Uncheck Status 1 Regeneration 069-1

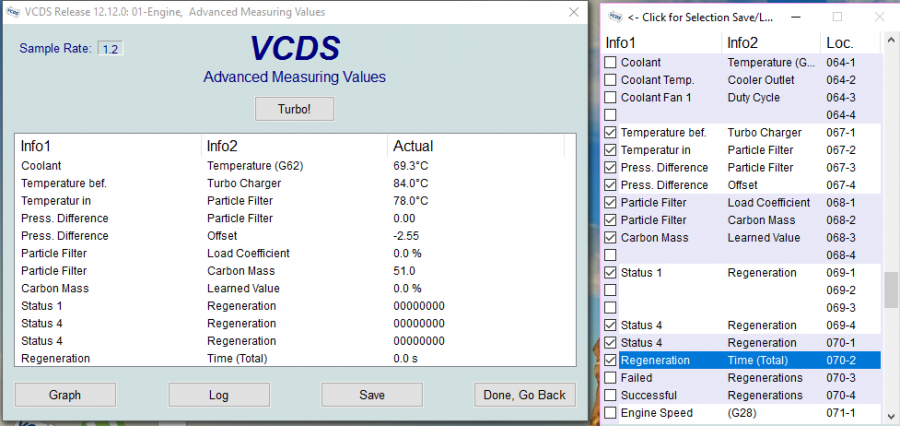tap(611, 273)
